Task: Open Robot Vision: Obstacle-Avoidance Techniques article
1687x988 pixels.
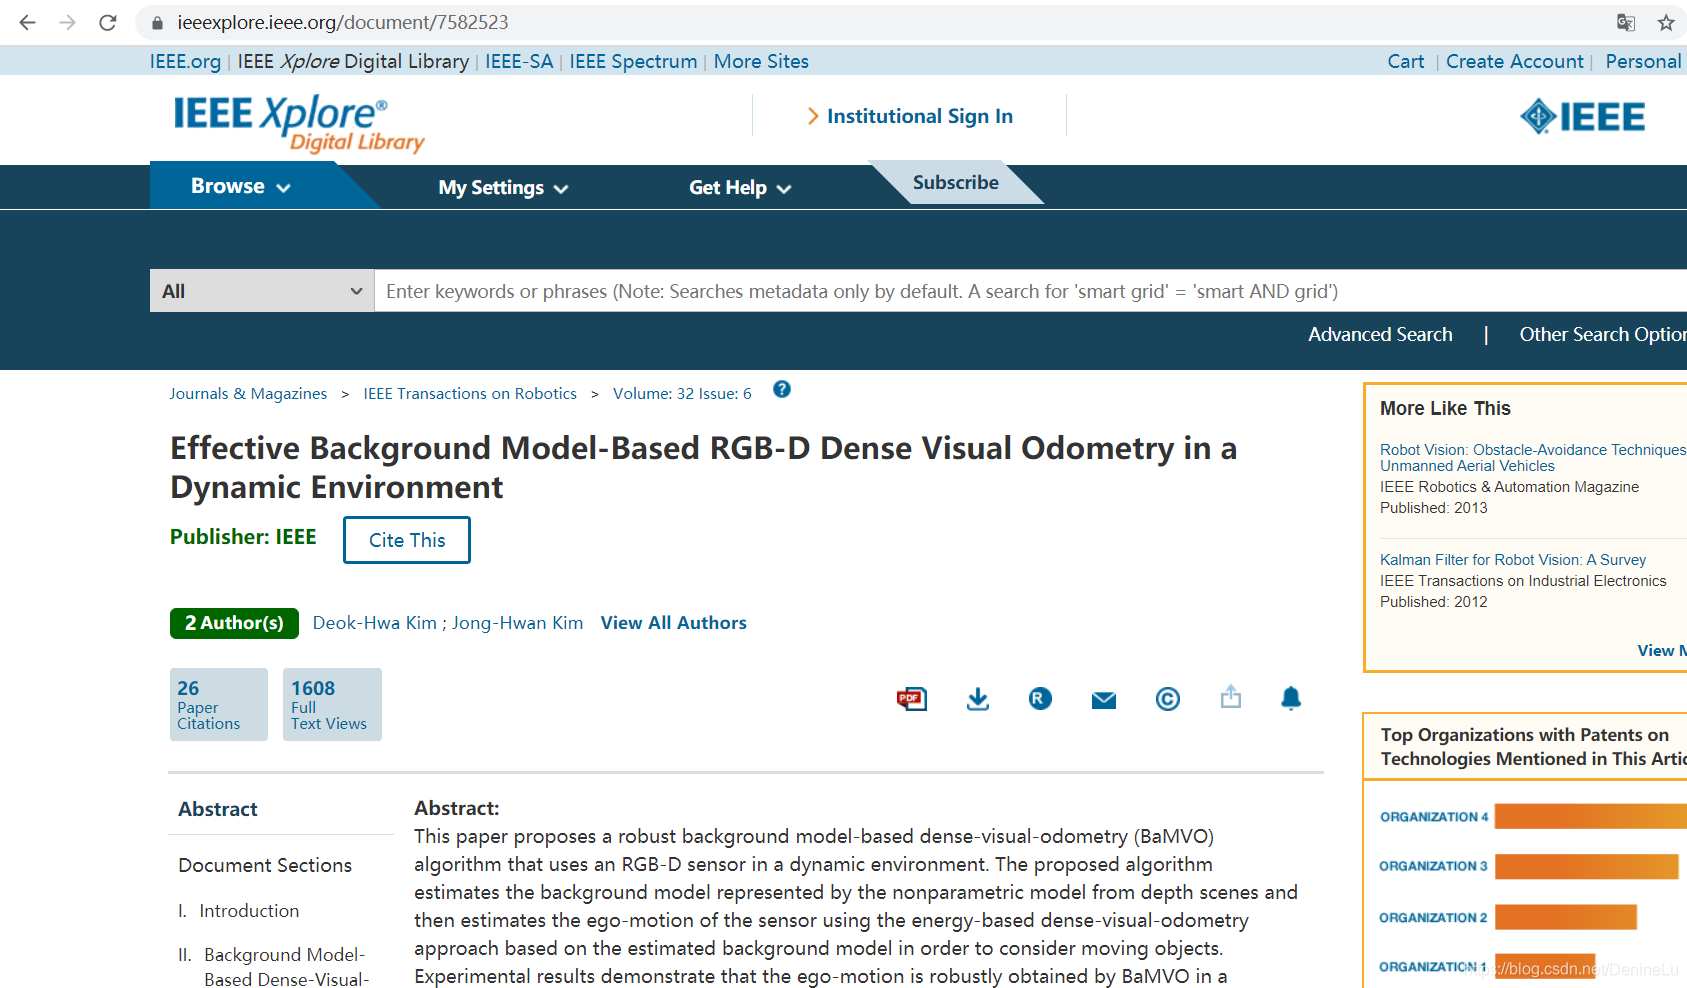Action: [1533, 458]
